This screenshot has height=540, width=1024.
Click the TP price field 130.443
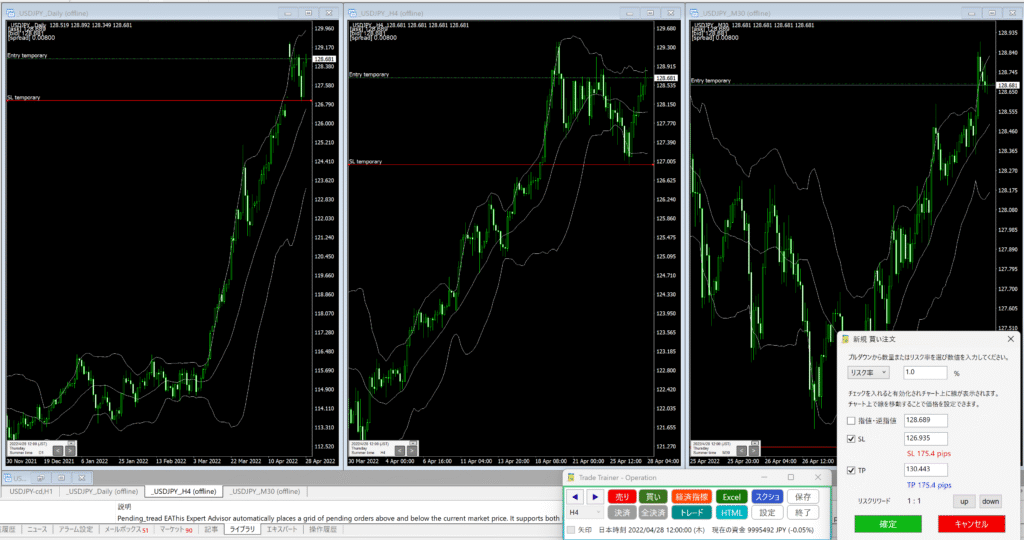pyautogui.click(x=925, y=469)
